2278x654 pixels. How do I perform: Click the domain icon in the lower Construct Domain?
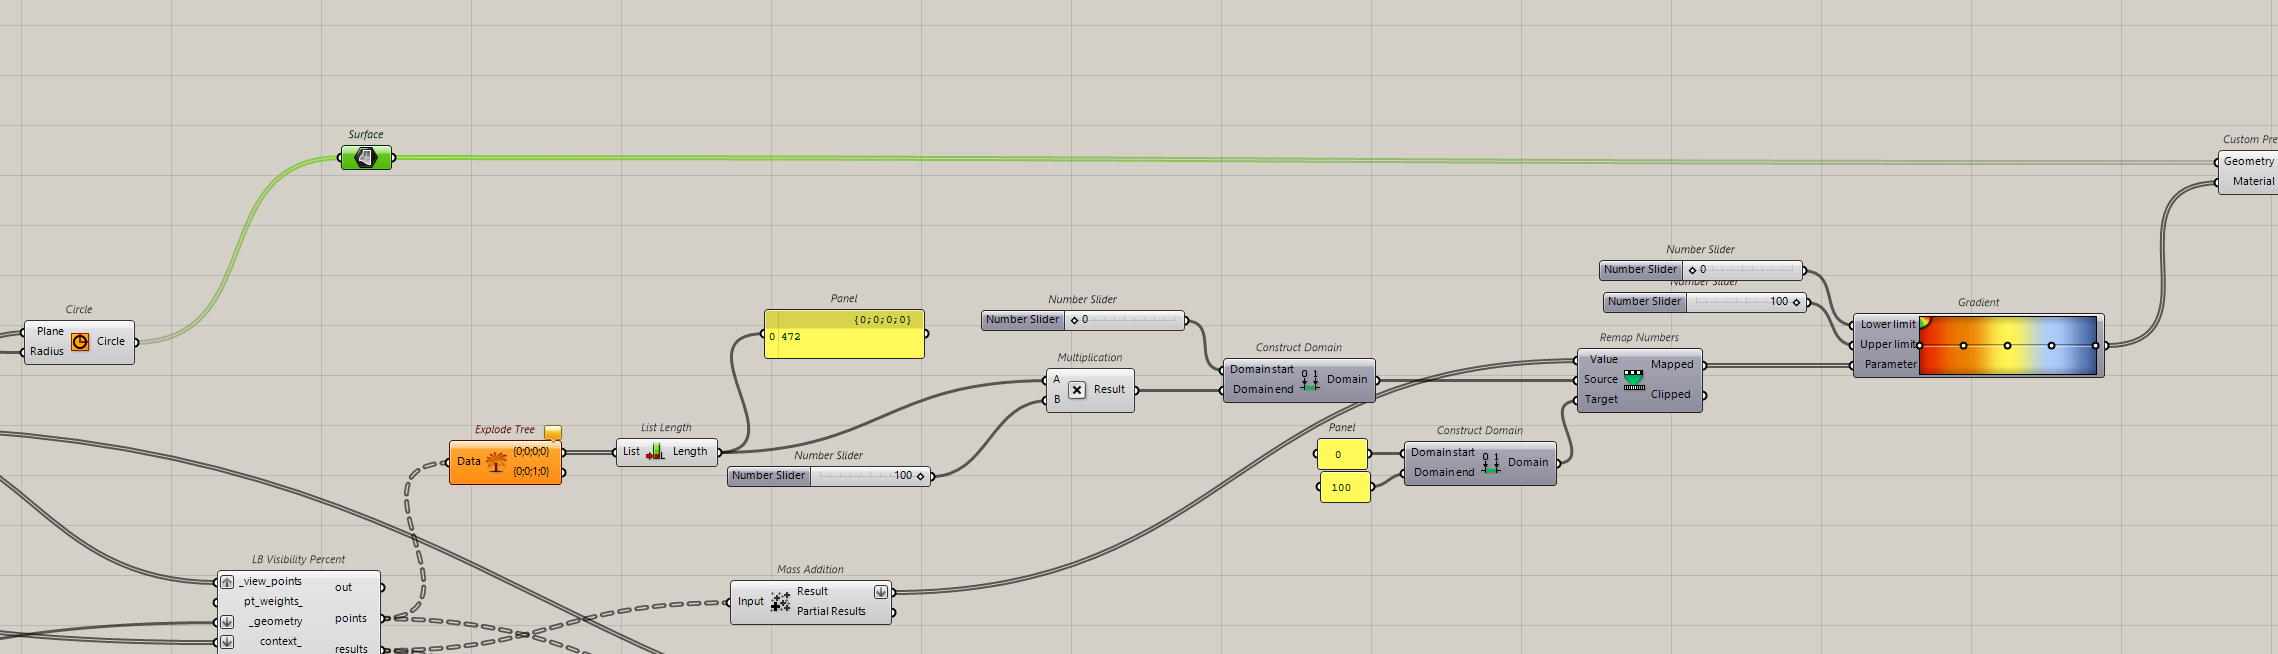point(1491,463)
